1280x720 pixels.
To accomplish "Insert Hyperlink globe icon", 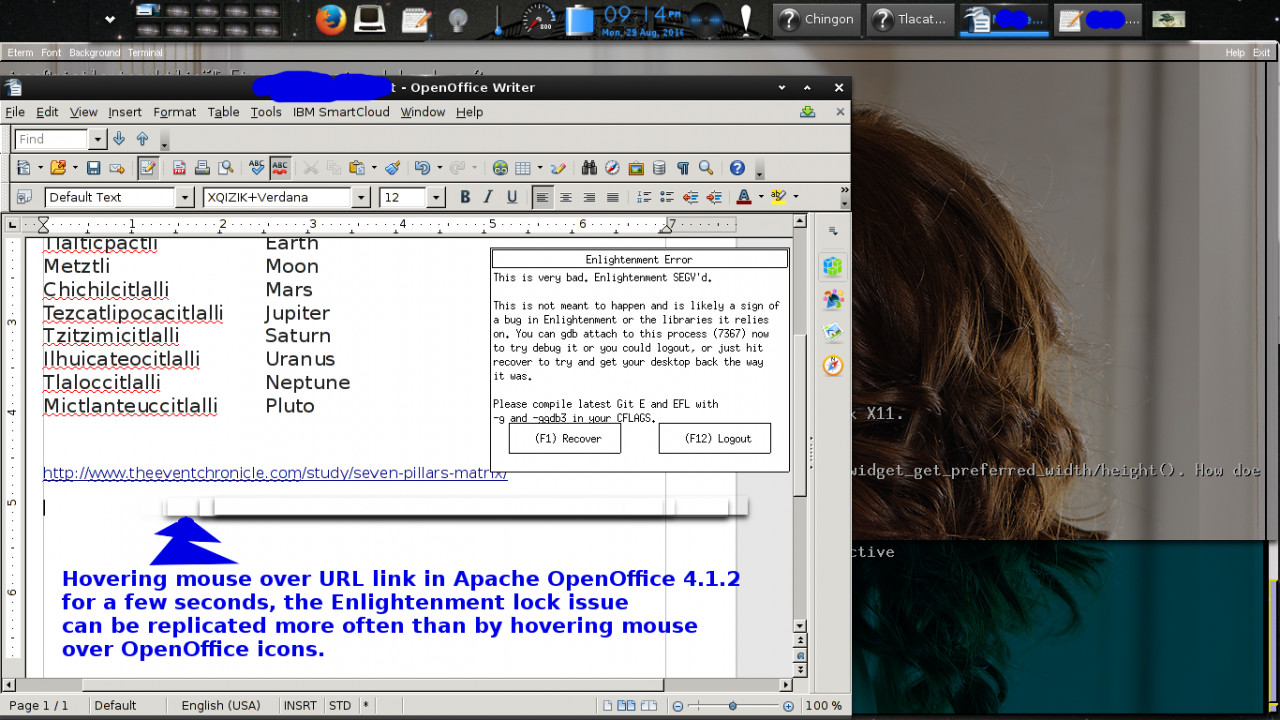I will 500,168.
